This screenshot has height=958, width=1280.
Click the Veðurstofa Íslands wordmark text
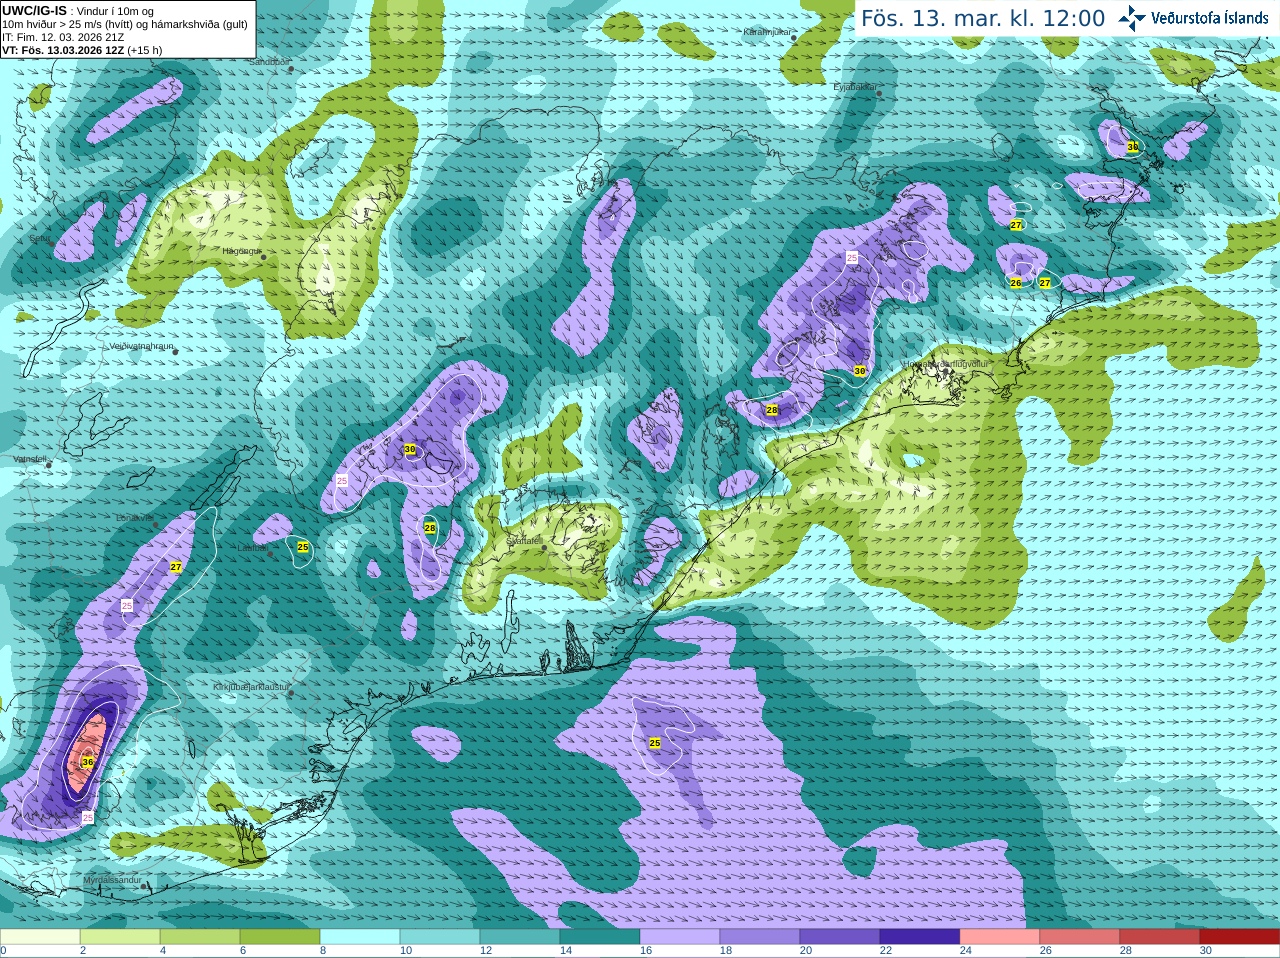click(x=1210, y=18)
